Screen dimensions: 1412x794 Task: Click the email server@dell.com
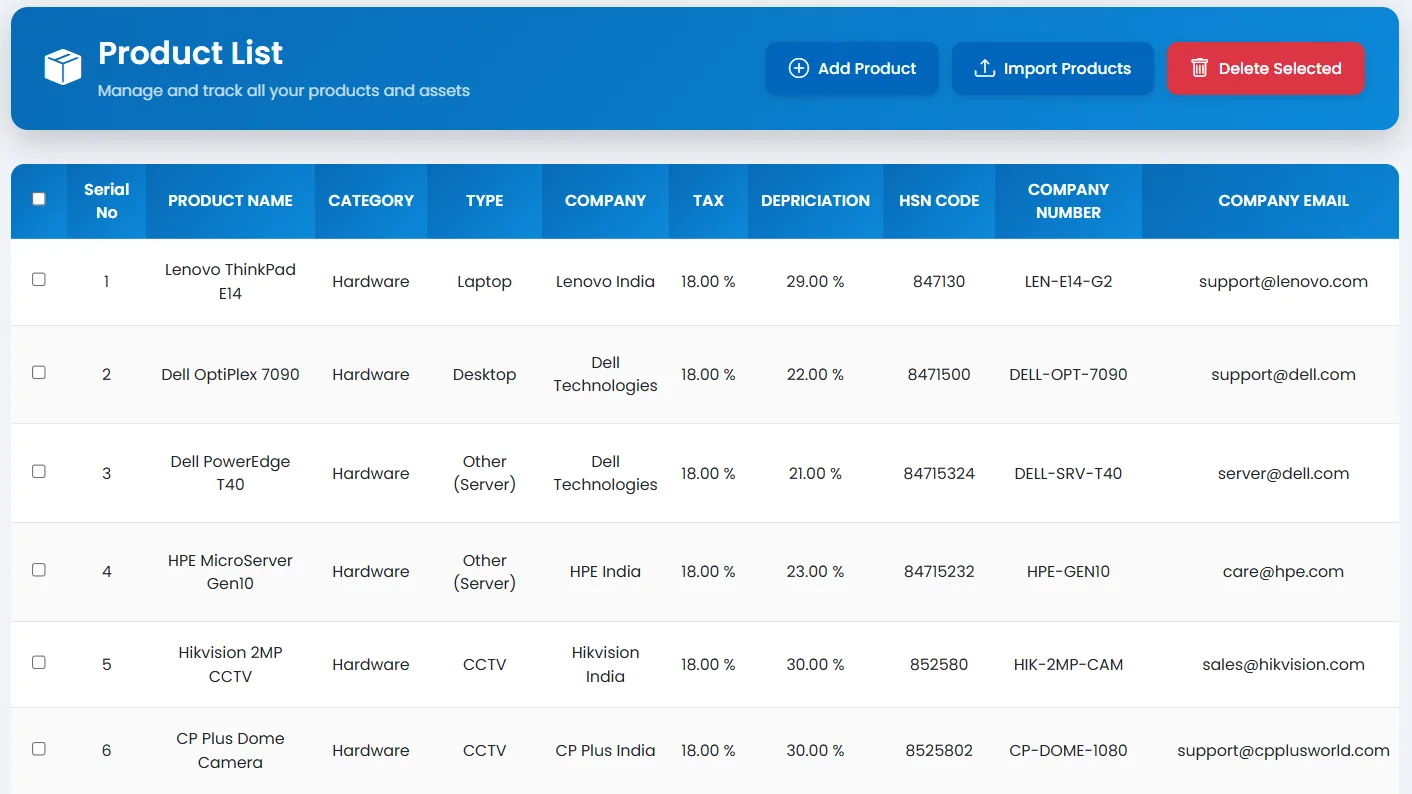[1283, 474]
